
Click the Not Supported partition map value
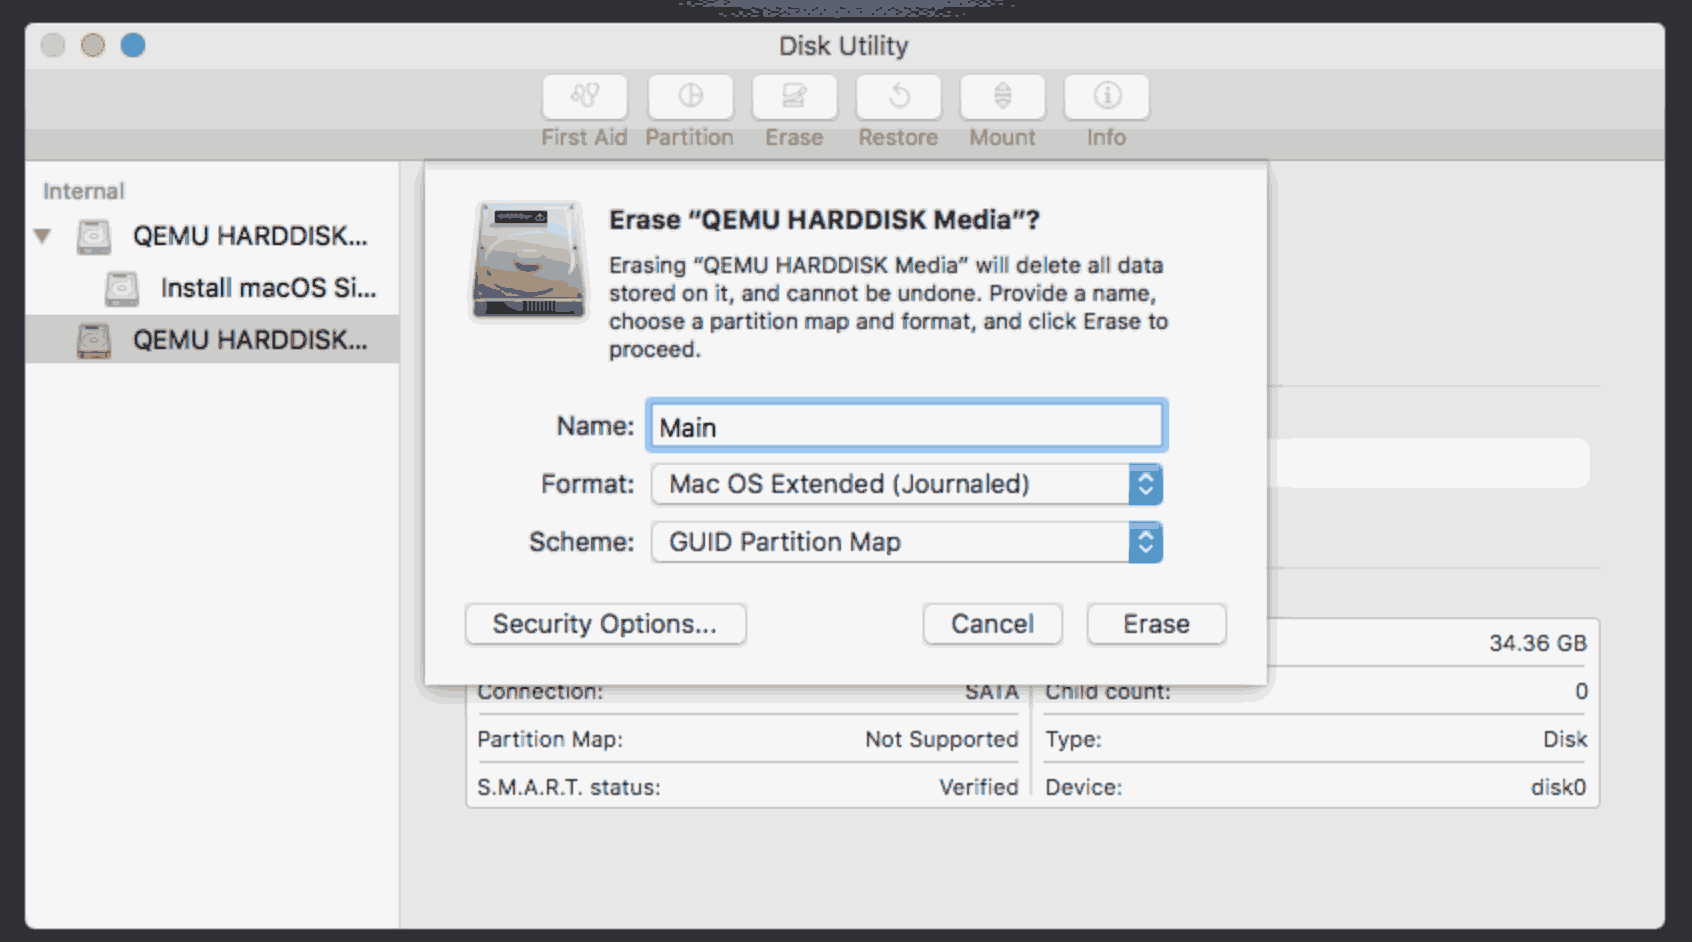(941, 739)
